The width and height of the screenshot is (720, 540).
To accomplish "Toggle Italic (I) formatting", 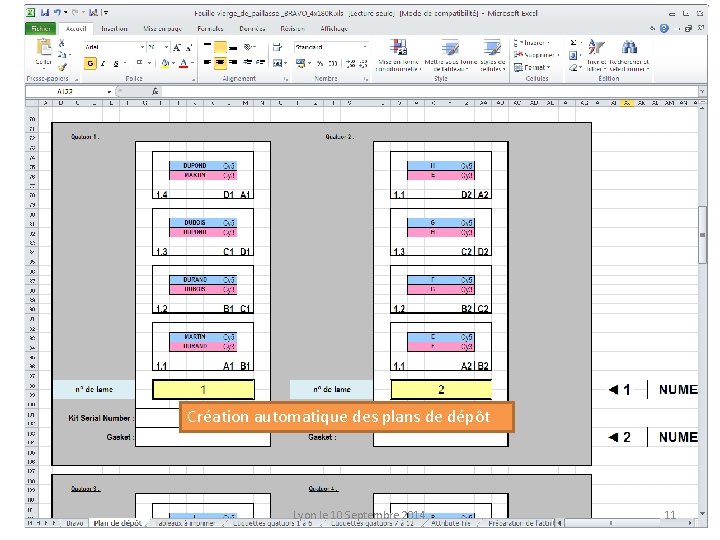I will (x=103, y=63).
